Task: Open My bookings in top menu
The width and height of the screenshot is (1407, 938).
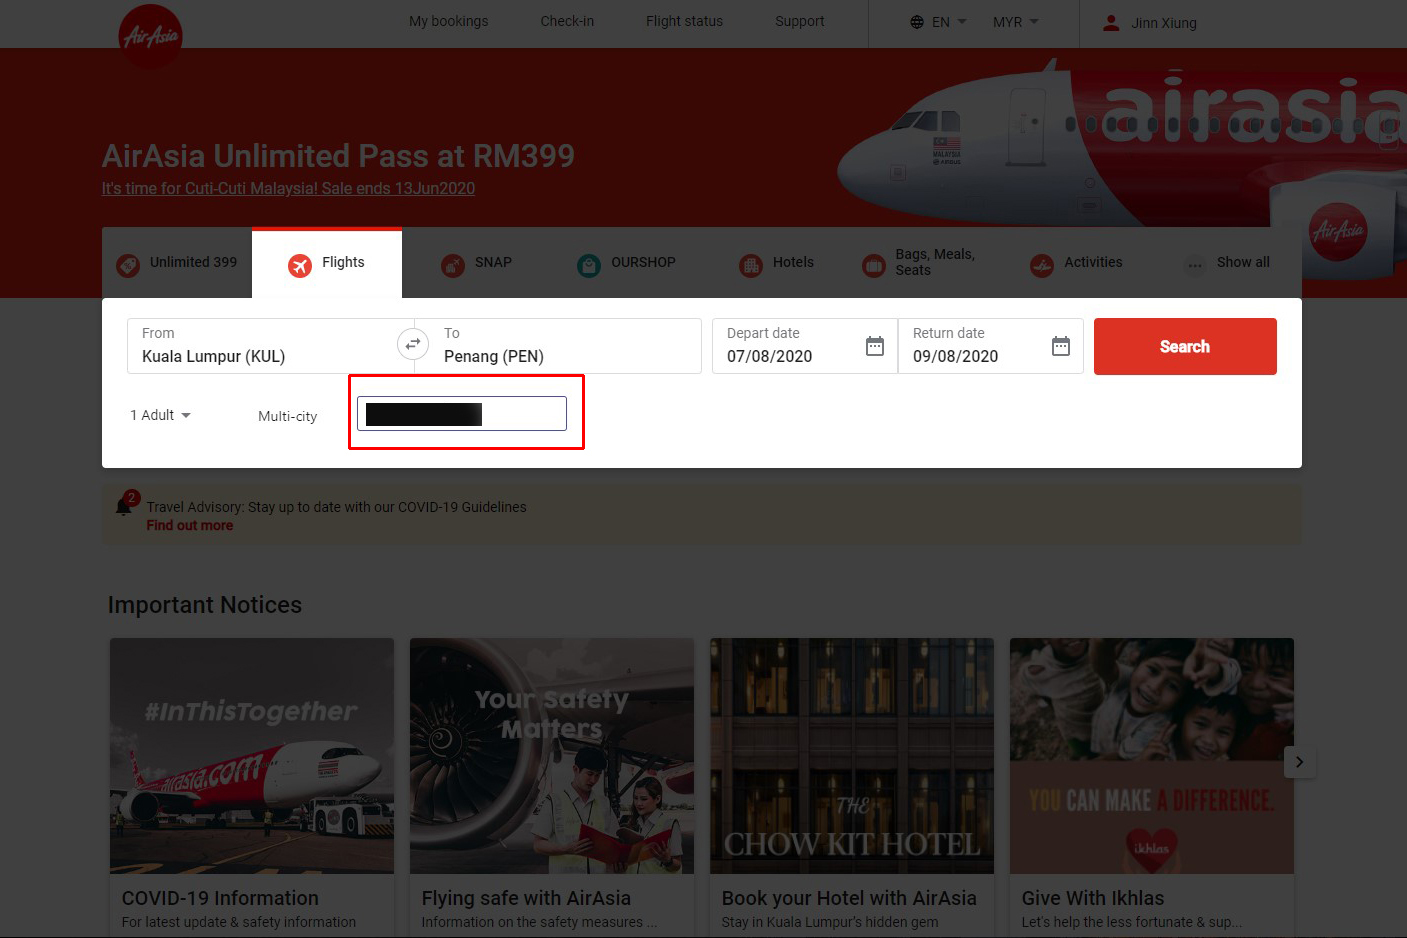Action: 448,21
